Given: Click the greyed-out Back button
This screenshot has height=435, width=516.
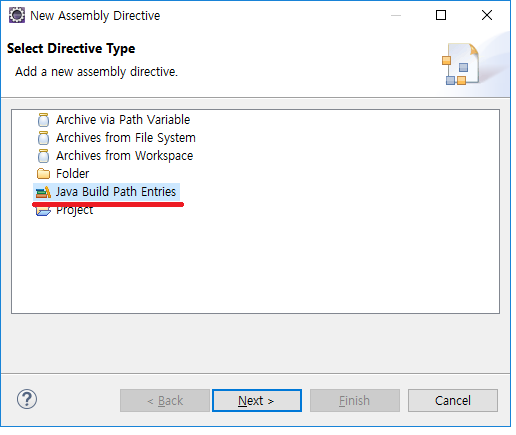Looking at the screenshot, I should tap(165, 400).
